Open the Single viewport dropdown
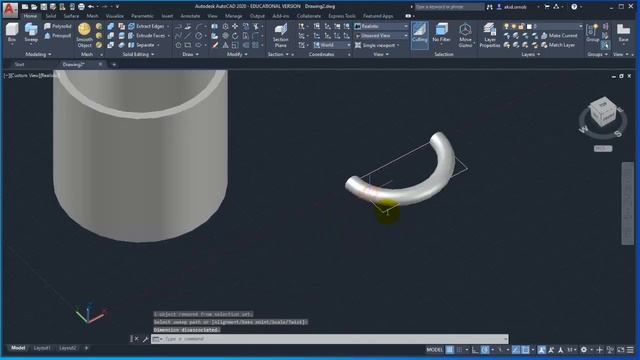Viewport: 640px width, 360px height. pyautogui.click(x=377, y=45)
